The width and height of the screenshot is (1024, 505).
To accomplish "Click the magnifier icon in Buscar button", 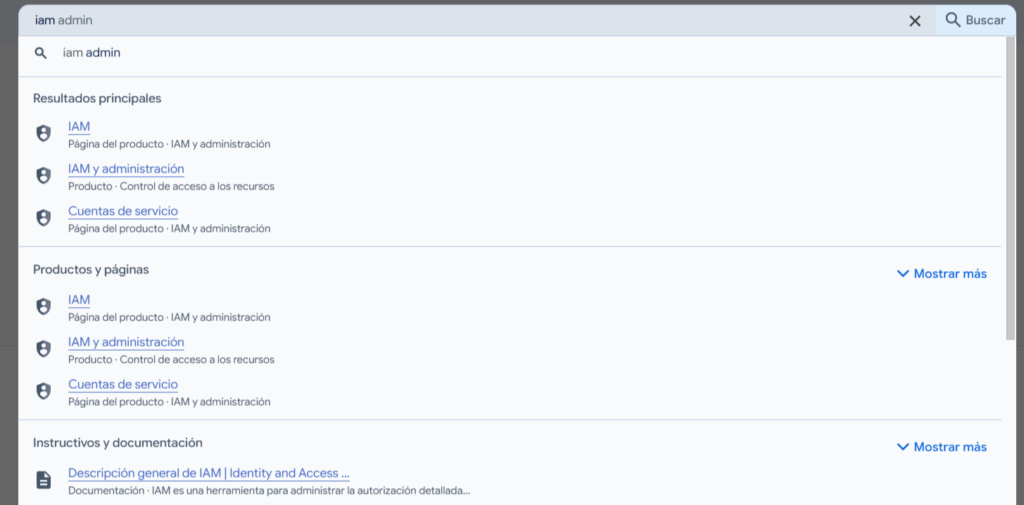I will point(953,20).
